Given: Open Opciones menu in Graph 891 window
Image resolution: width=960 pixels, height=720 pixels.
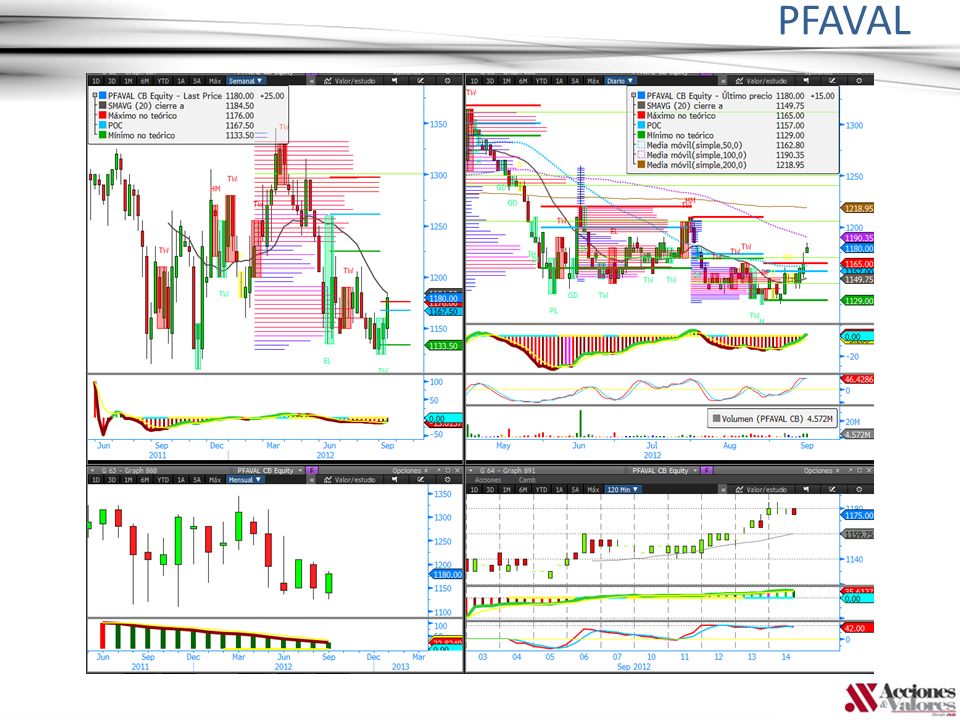Looking at the screenshot, I should pos(822,470).
